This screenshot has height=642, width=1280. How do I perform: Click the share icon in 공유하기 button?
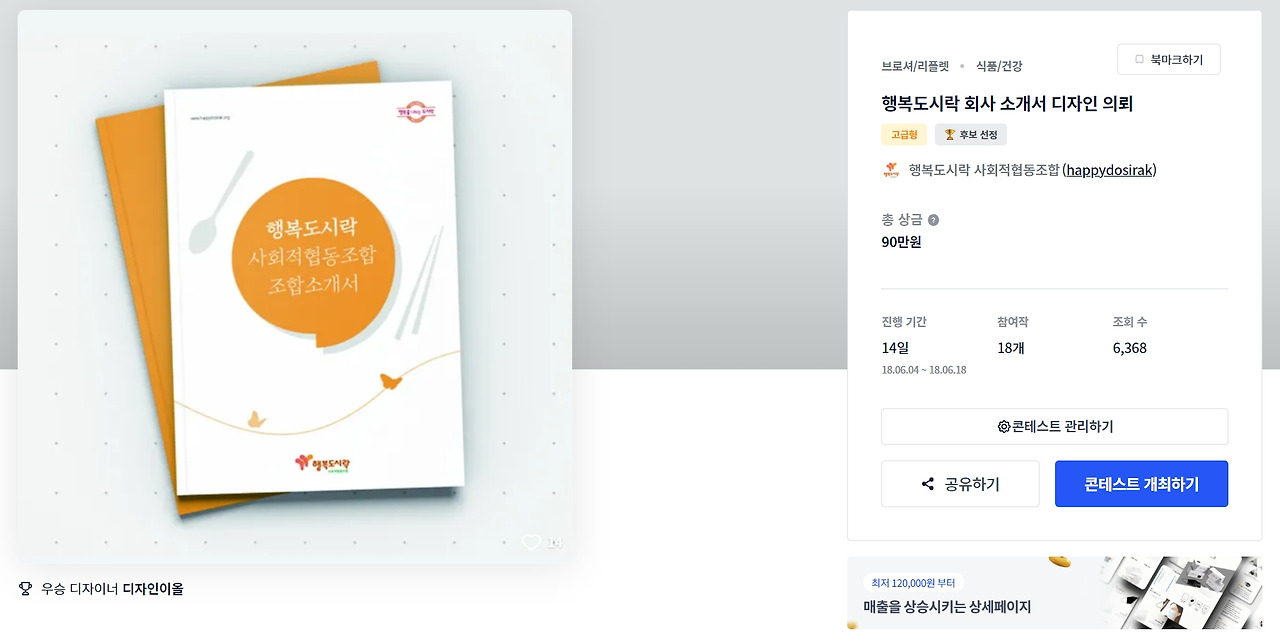(928, 484)
